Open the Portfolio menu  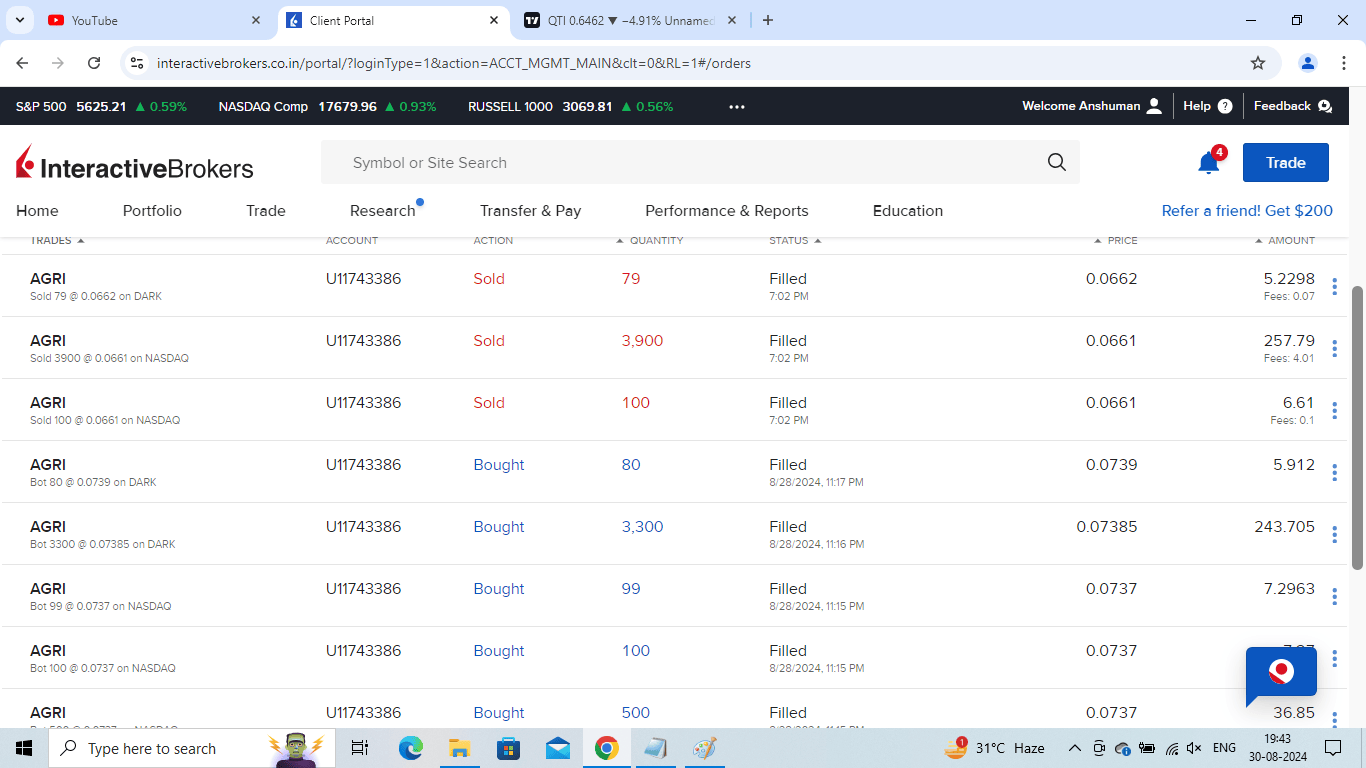(152, 211)
